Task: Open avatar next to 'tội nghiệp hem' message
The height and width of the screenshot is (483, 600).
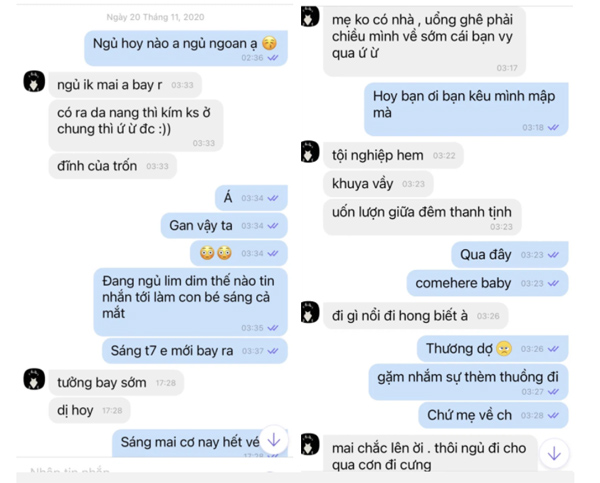Action: pos(310,152)
